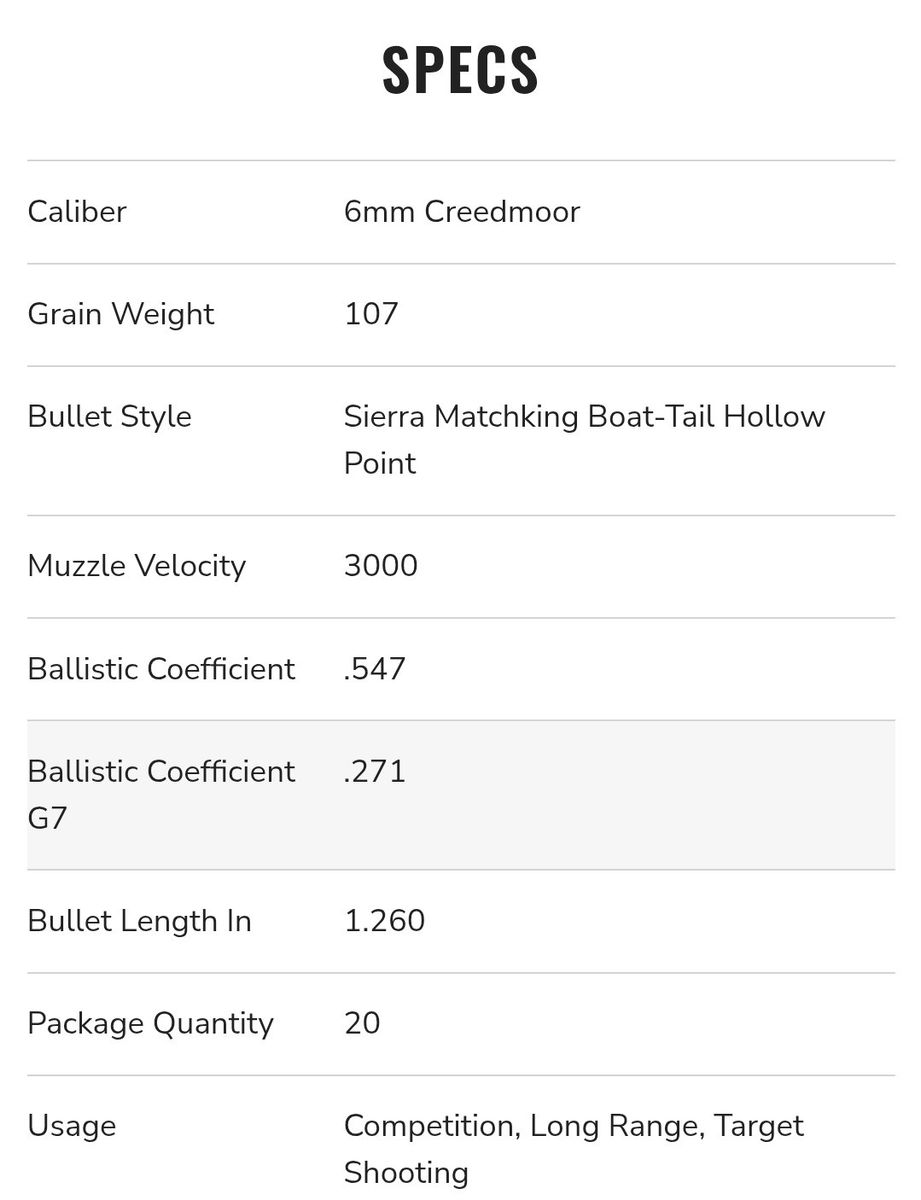Screen dimensions: 921x1200
Task: Click the 6mm Creedmoor caliber value
Action: point(461,212)
